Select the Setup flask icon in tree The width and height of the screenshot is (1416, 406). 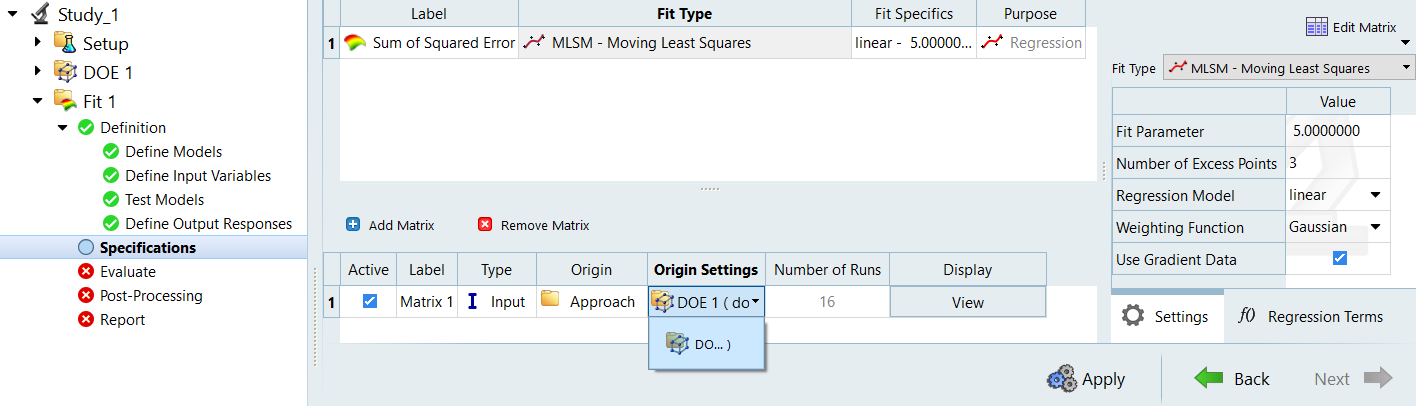point(65,43)
